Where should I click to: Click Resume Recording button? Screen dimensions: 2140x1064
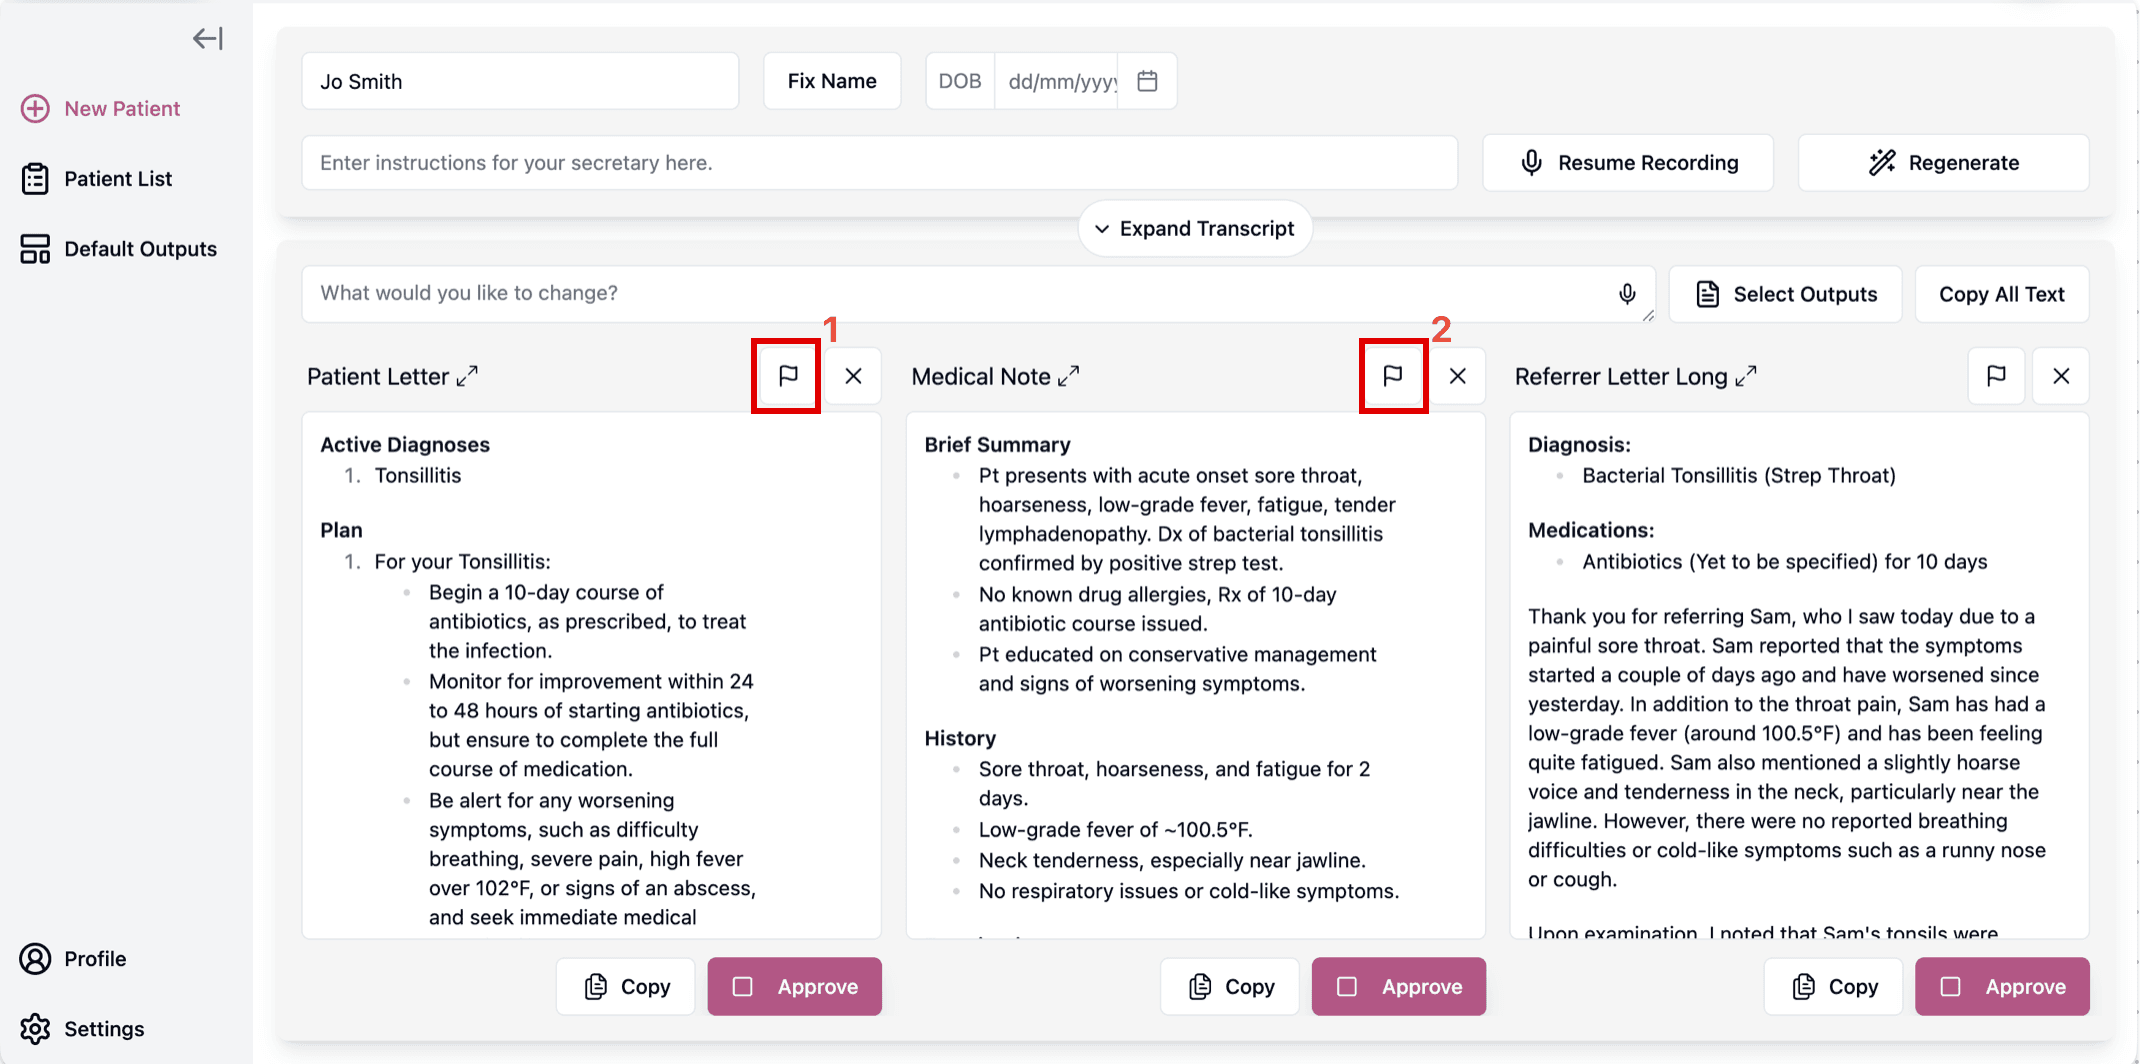point(1628,163)
